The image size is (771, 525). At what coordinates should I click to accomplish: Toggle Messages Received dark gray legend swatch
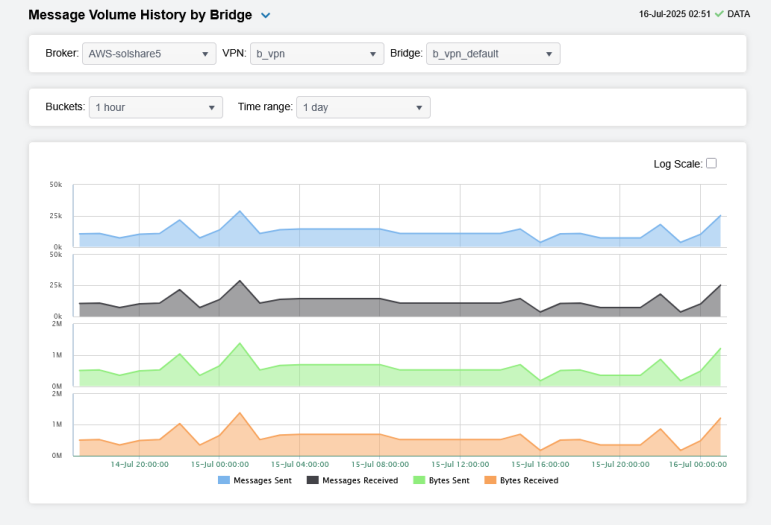click(x=312, y=480)
